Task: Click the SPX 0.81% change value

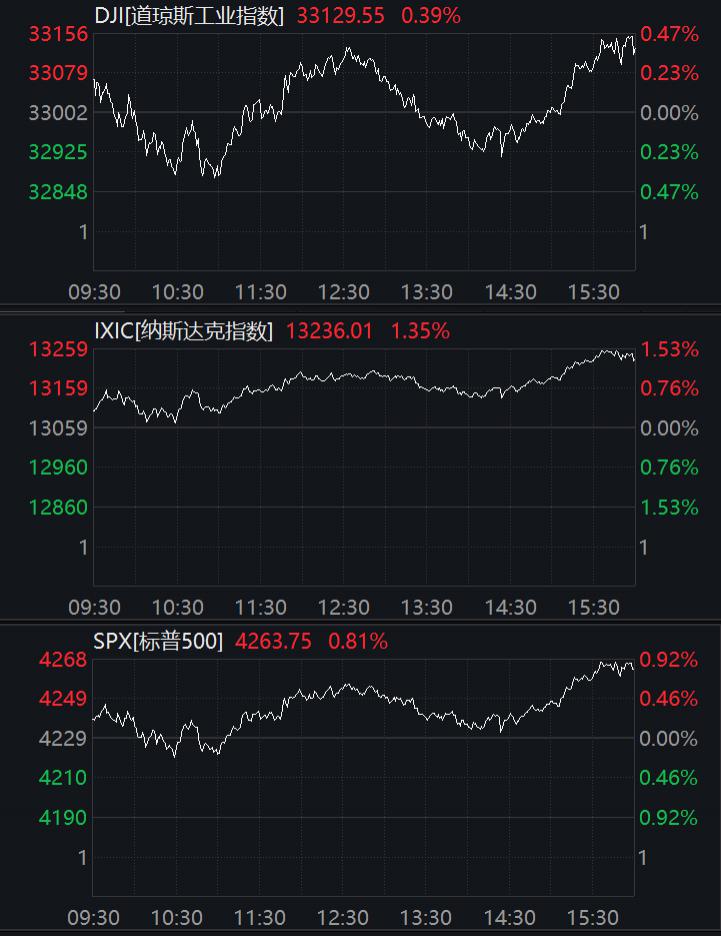Action: point(358,642)
